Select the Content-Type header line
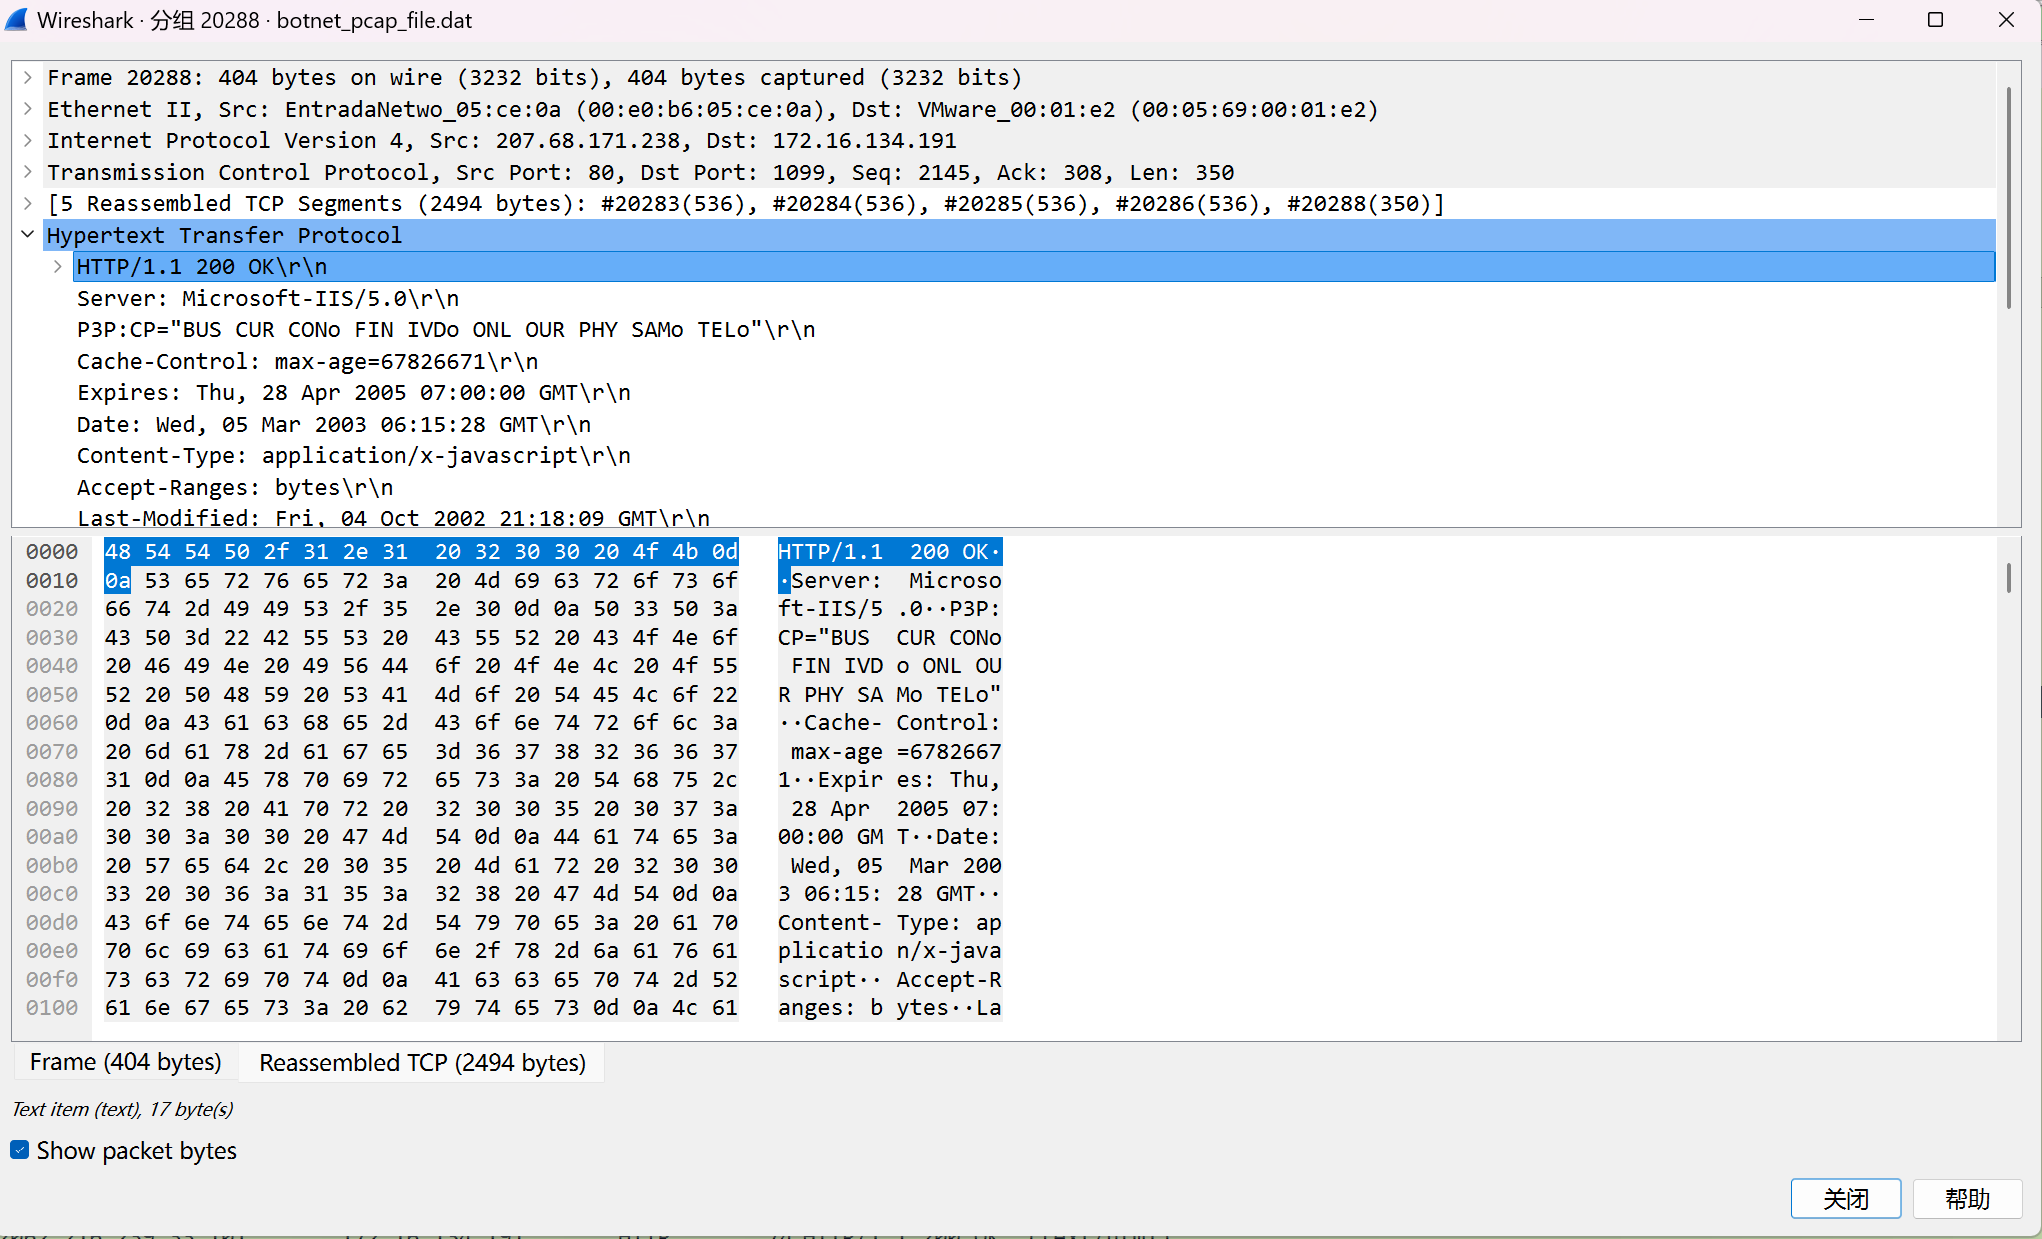Image resolution: width=2042 pixels, height=1239 pixels. tap(353, 456)
